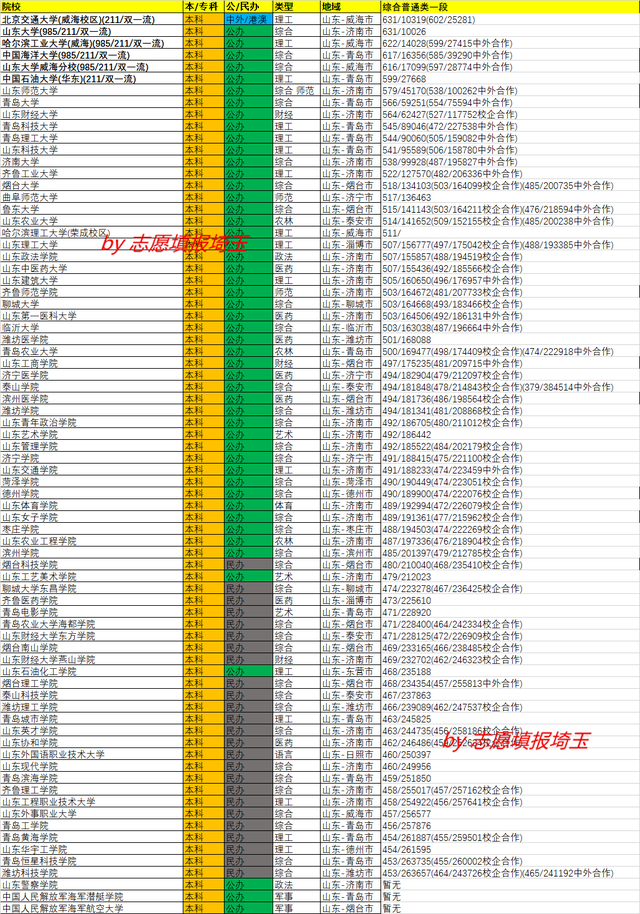Click the 本/专科 header cell

204,7
